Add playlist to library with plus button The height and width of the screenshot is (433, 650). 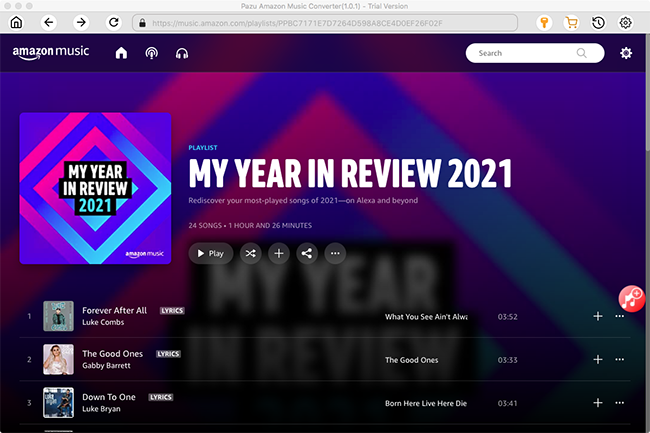point(279,253)
